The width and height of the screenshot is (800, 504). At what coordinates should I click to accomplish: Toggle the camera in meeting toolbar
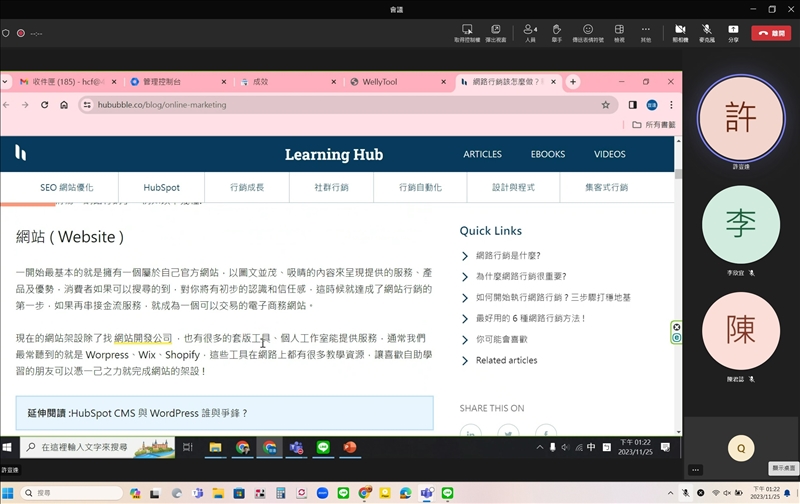click(680, 29)
